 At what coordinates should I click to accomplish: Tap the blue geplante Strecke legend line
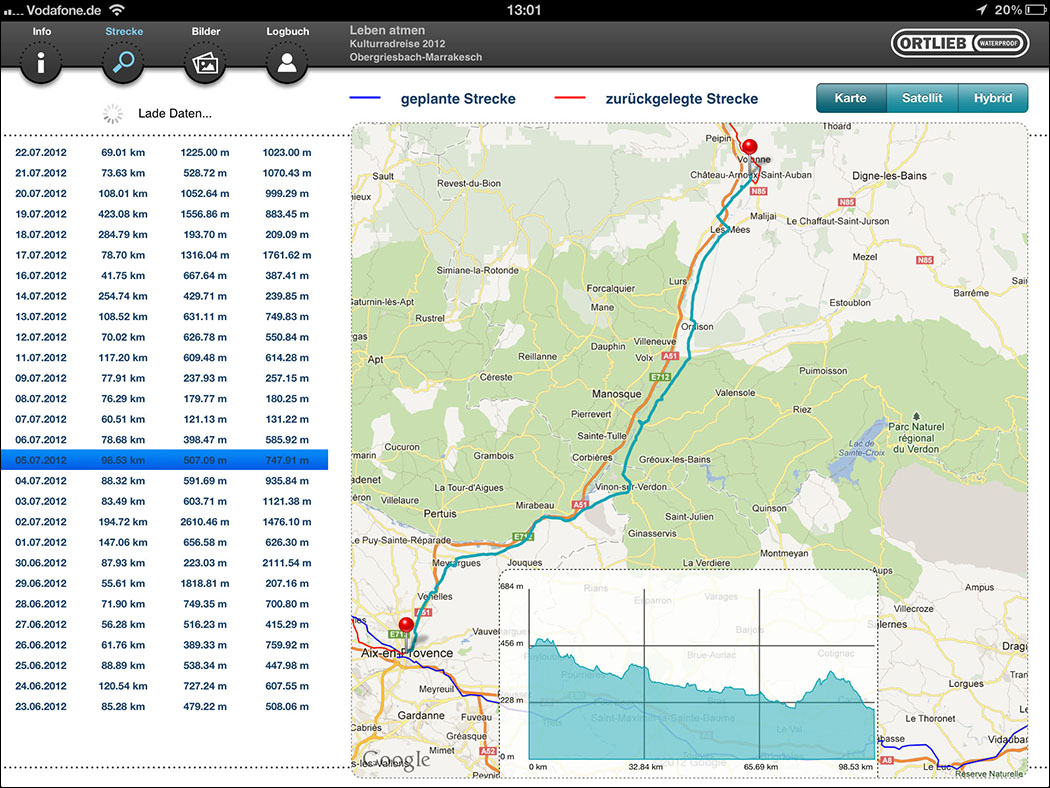pos(365,98)
